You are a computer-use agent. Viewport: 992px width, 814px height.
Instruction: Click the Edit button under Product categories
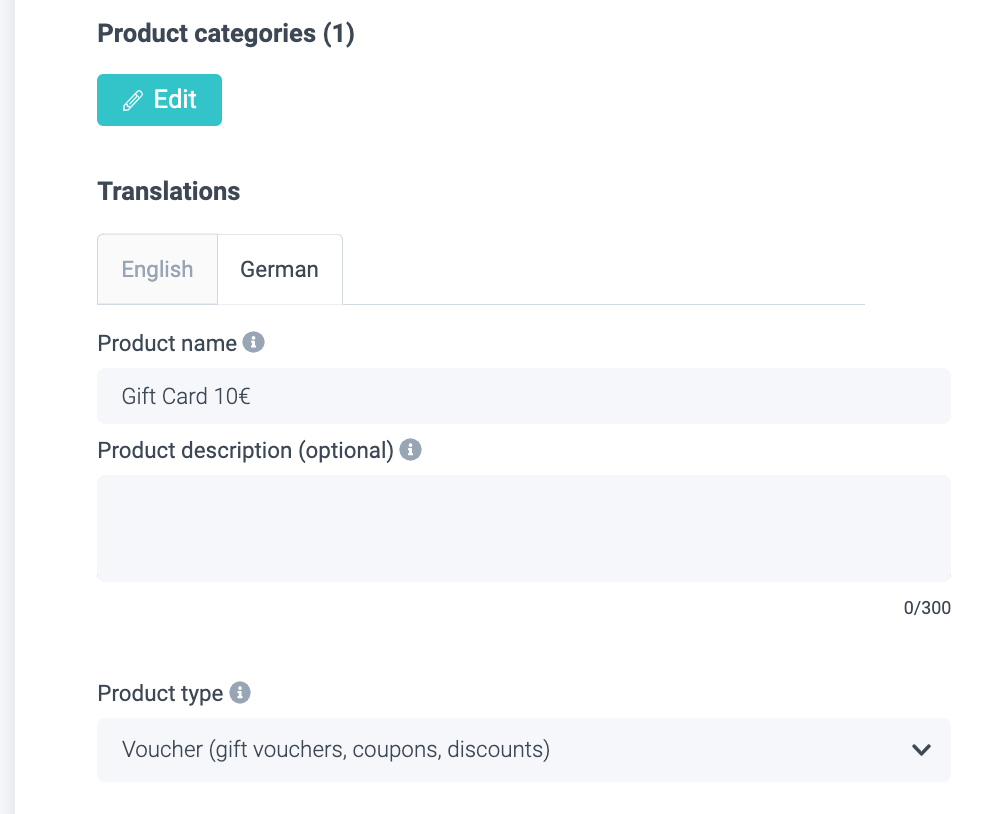pos(159,99)
